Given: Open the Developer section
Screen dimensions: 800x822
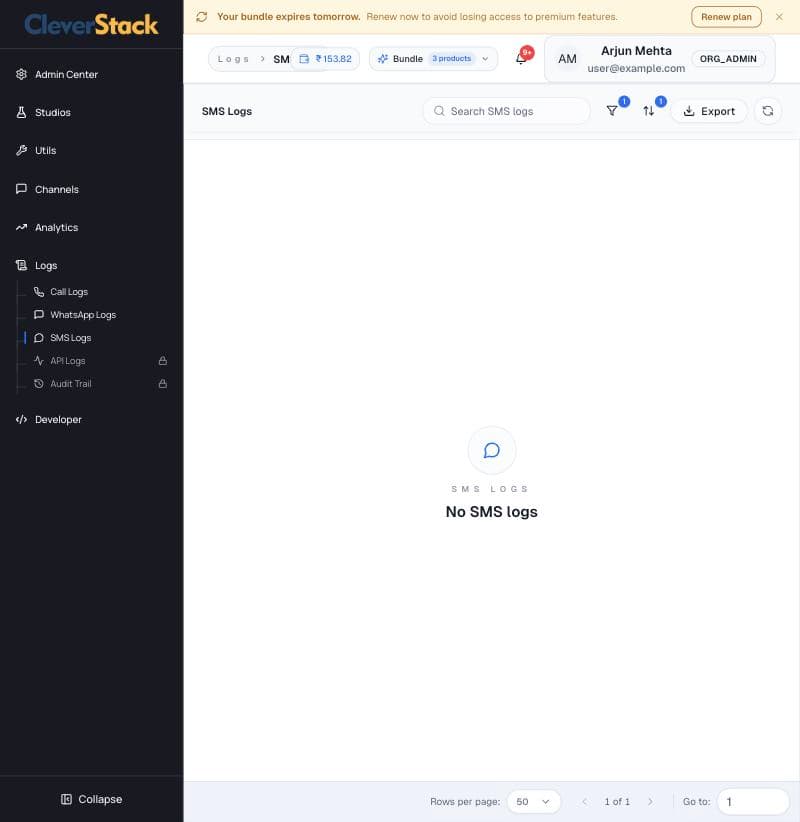Looking at the screenshot, I should (x=91, y=419).
